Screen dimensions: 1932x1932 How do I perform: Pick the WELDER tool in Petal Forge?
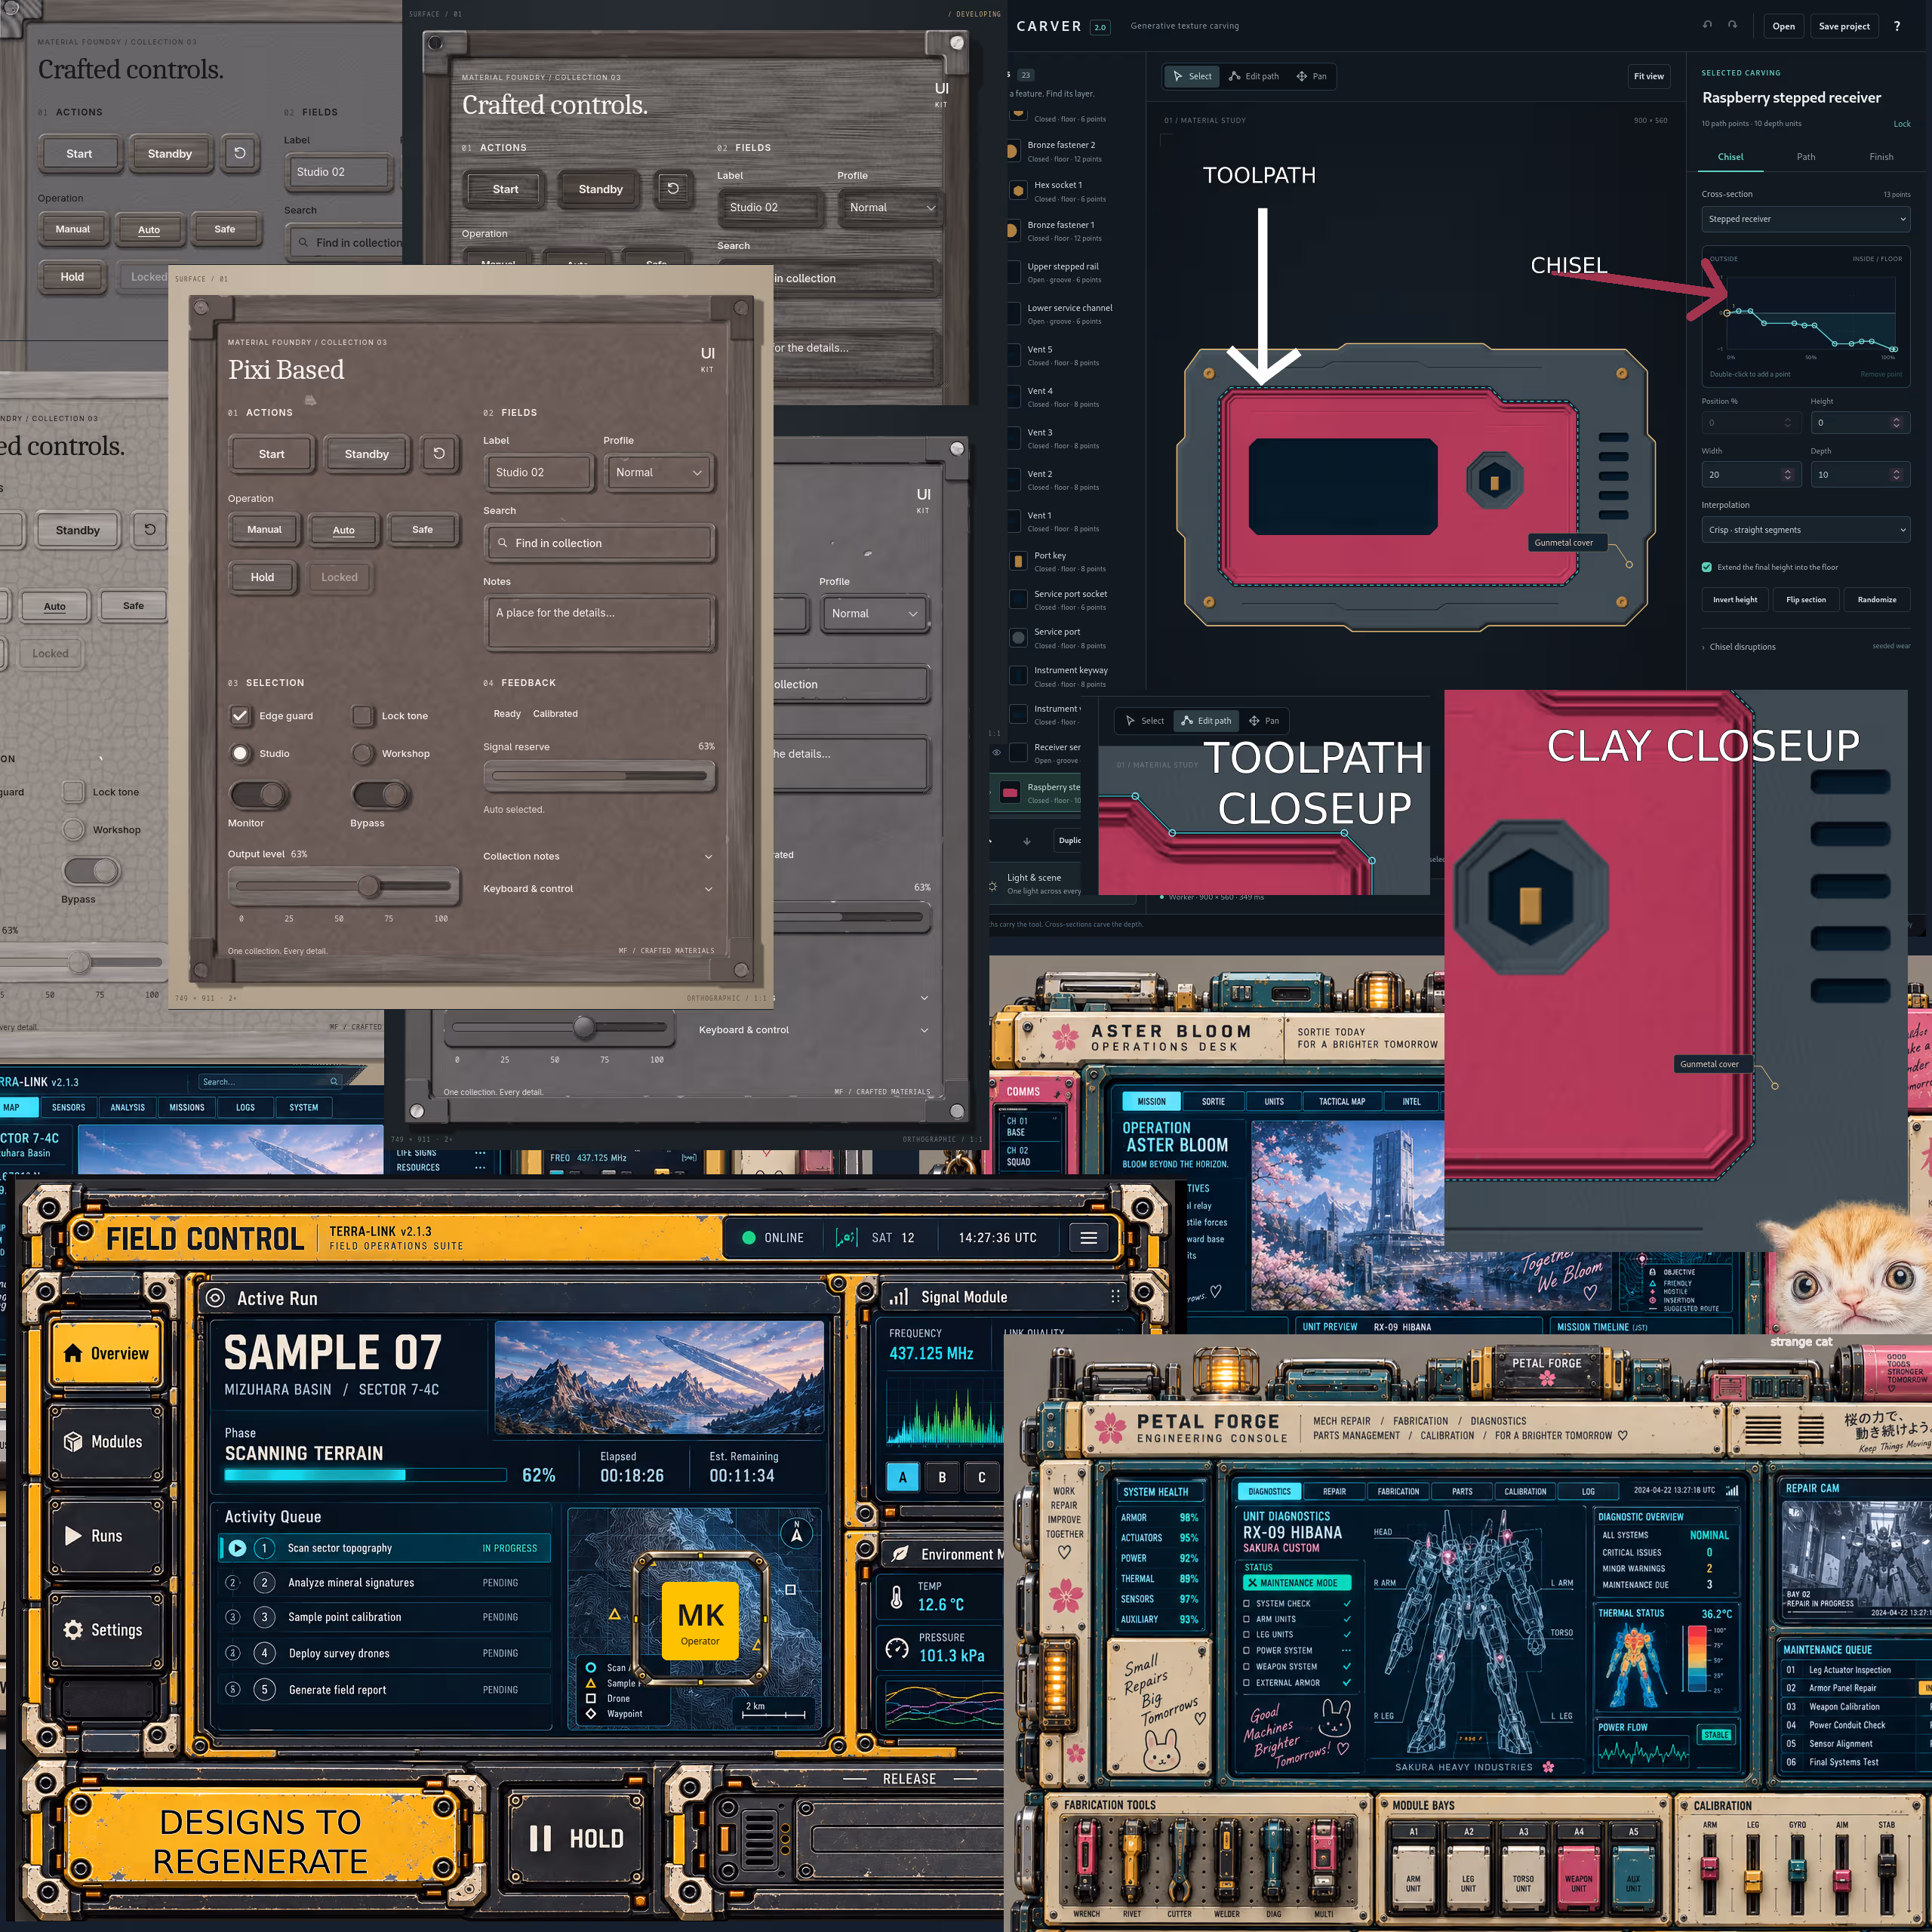click(x=1227, y=1863)
